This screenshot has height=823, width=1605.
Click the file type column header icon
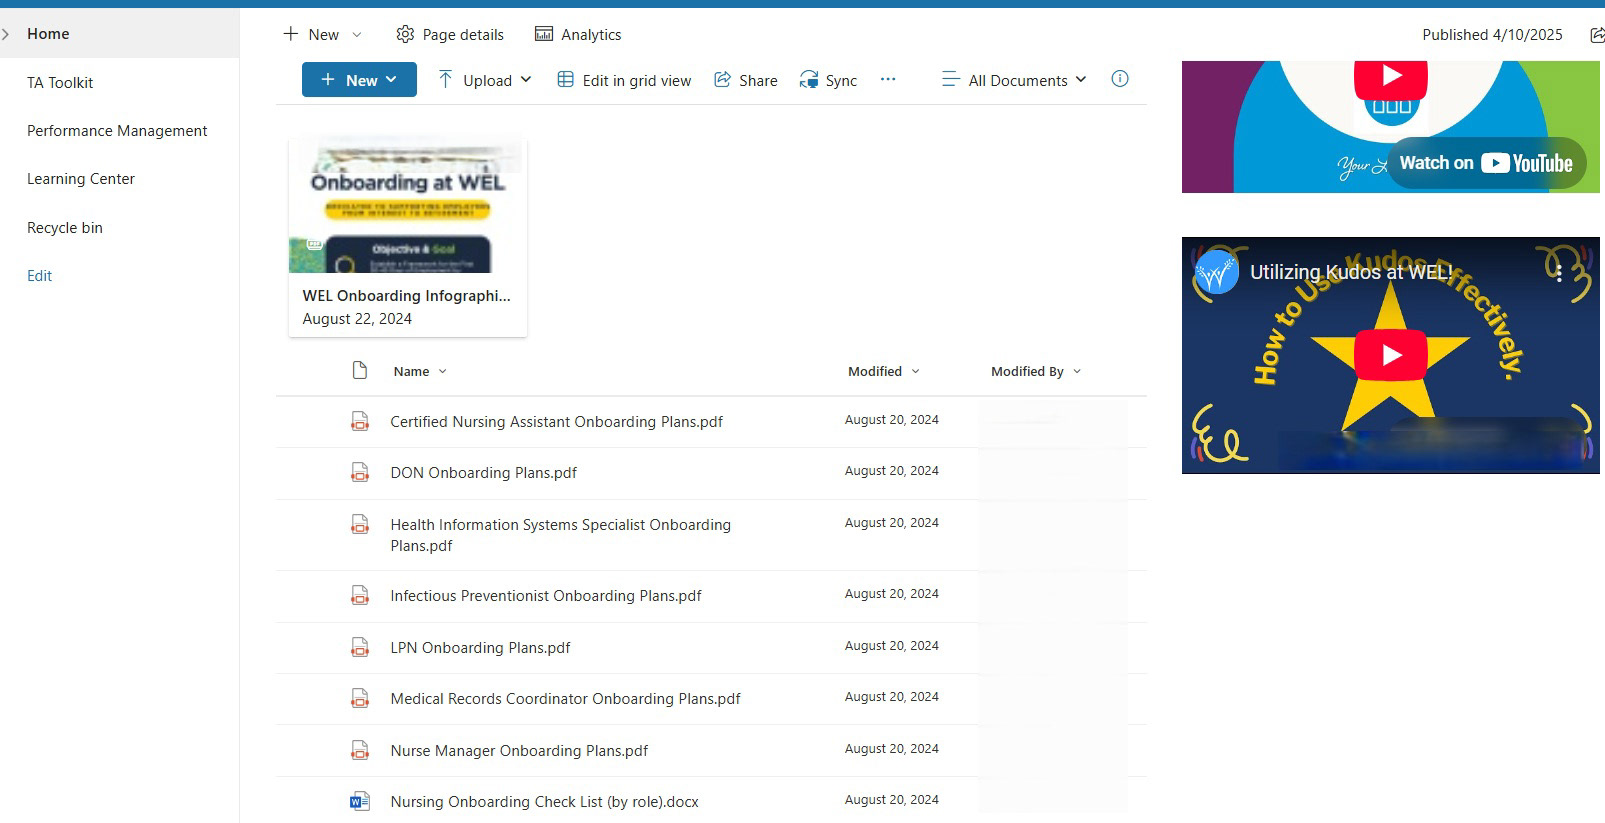[360, 371]
